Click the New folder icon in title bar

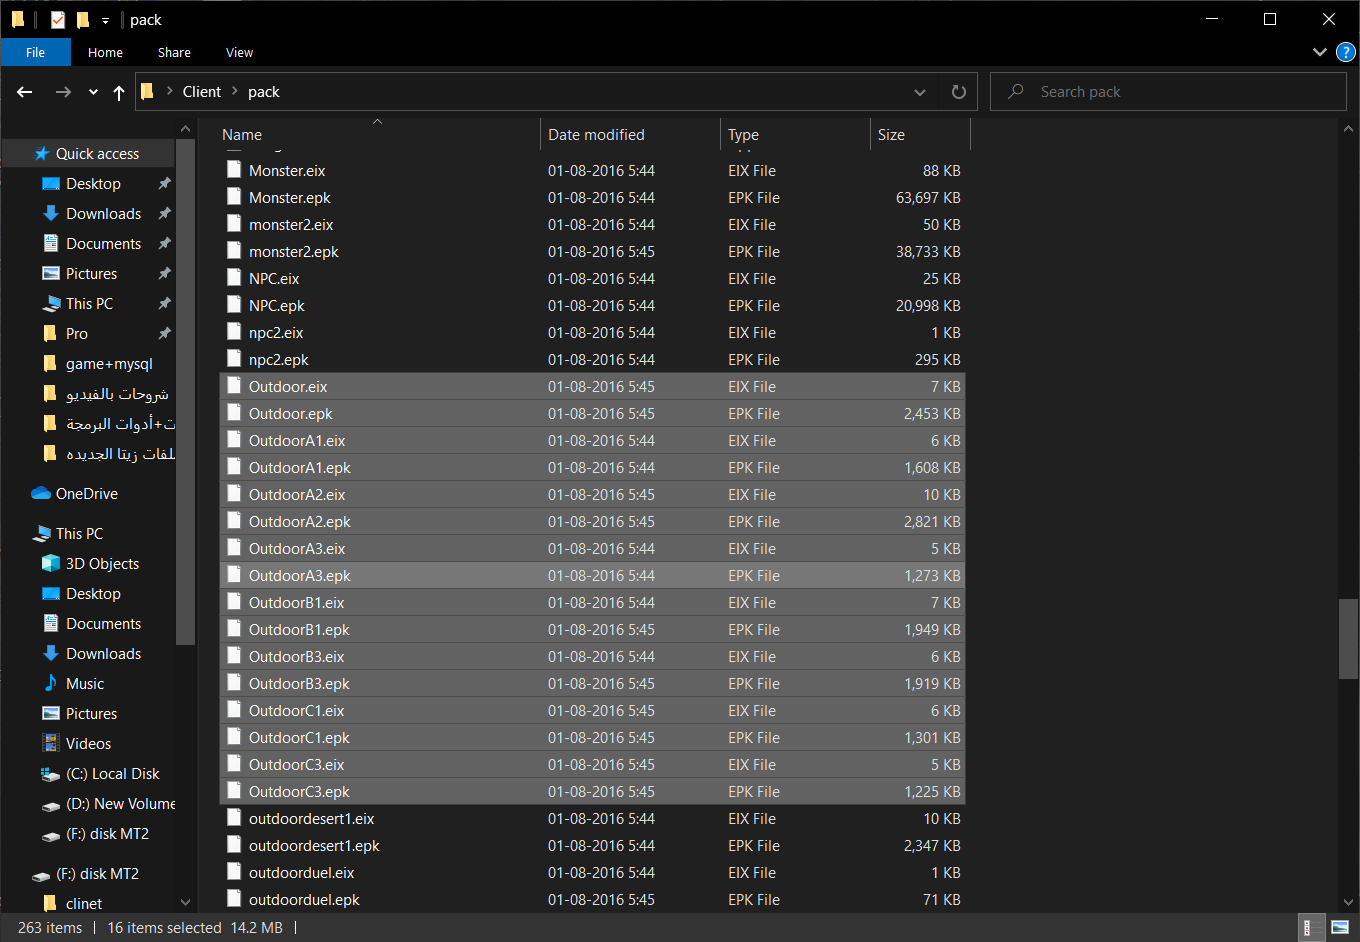point(83,19)
